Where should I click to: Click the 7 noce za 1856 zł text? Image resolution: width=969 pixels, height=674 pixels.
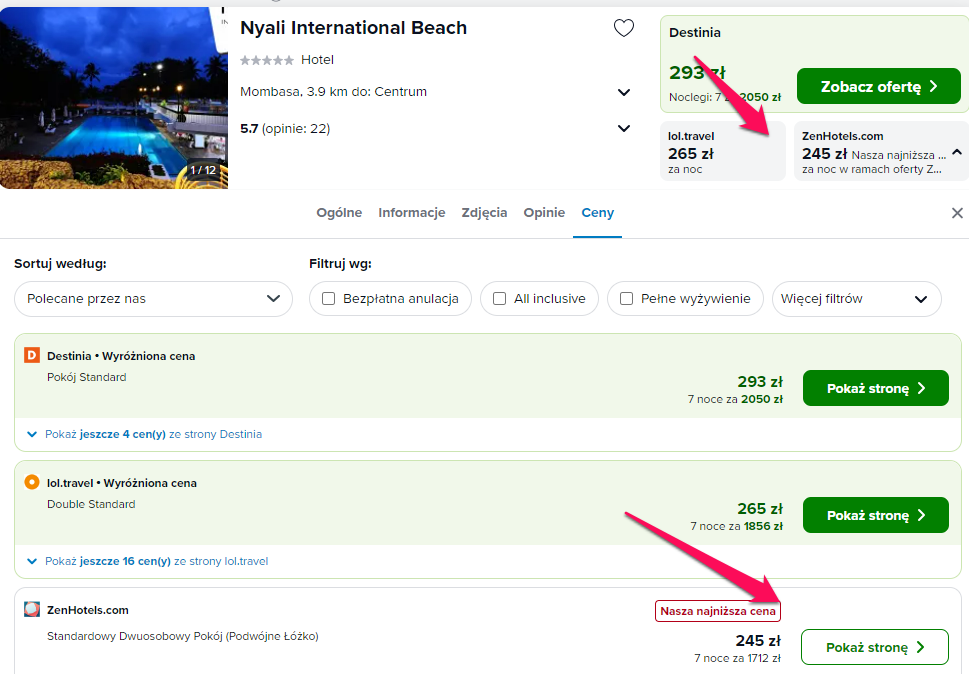pos(736,526)
